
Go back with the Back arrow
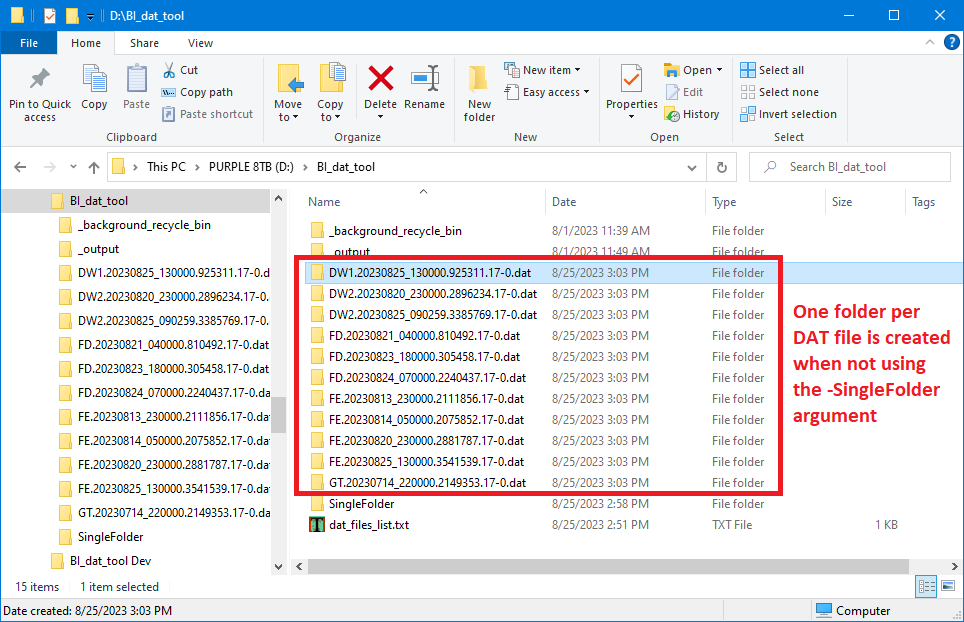(x=20, y=167)
